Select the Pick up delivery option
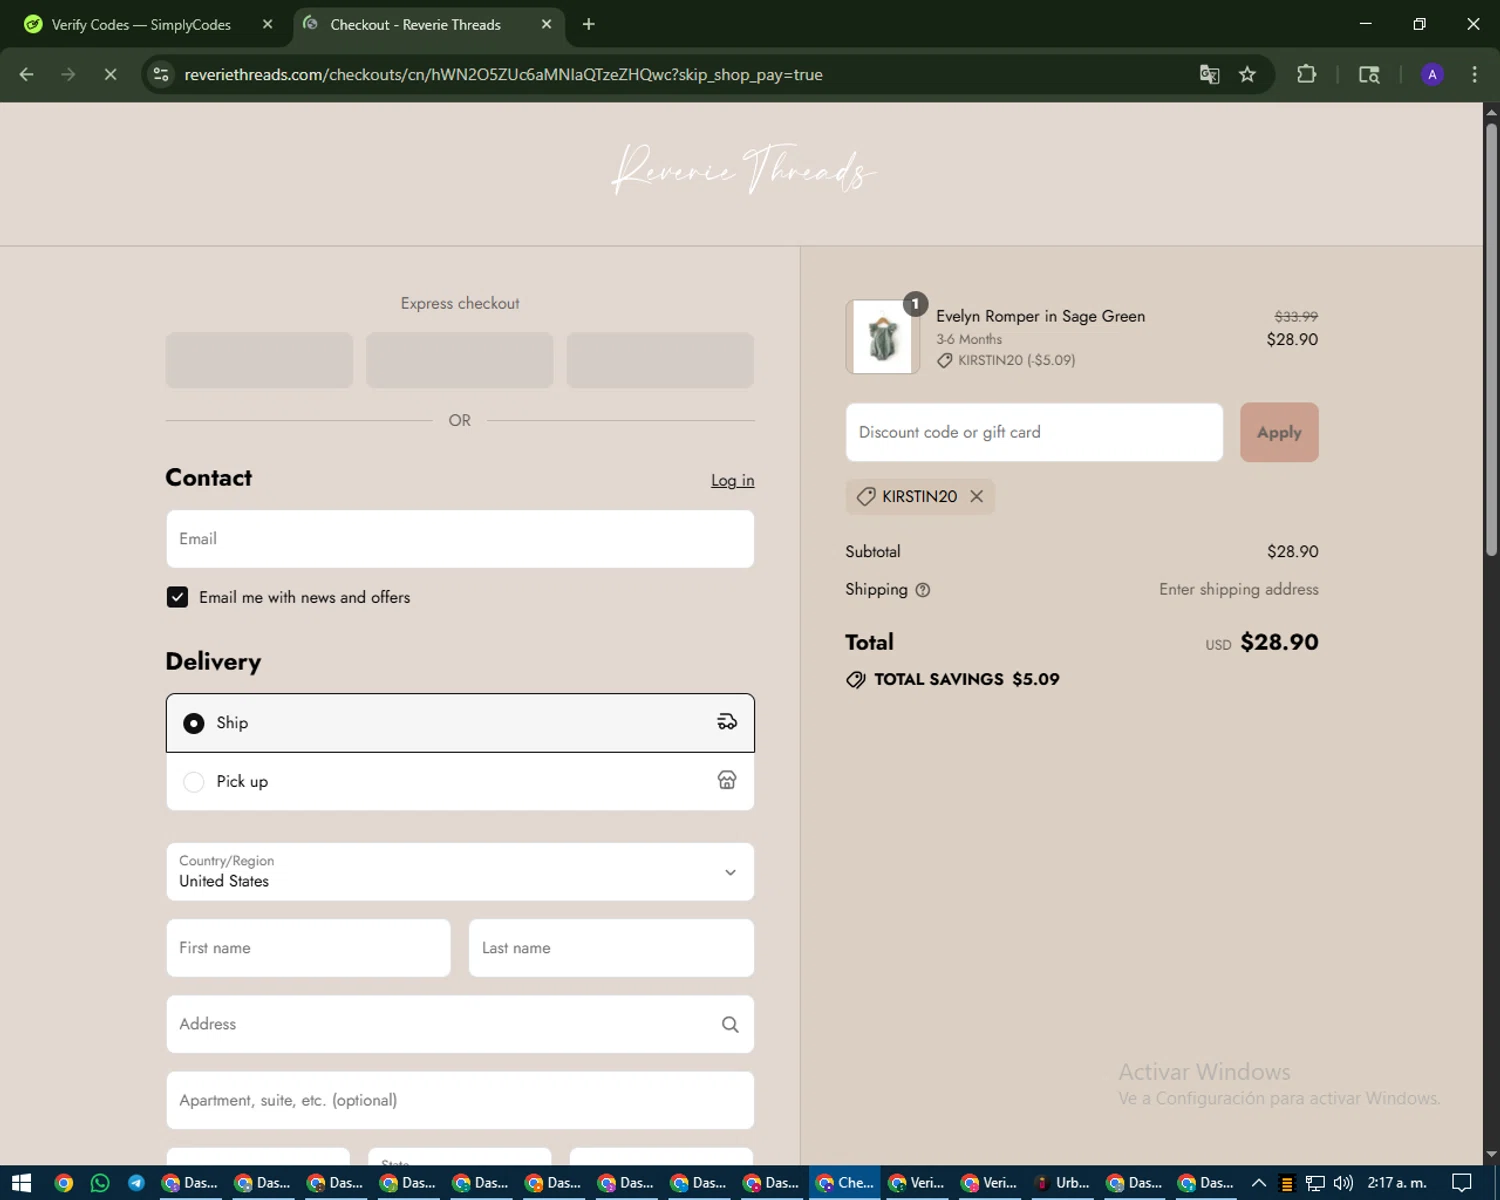 point(460,781)
